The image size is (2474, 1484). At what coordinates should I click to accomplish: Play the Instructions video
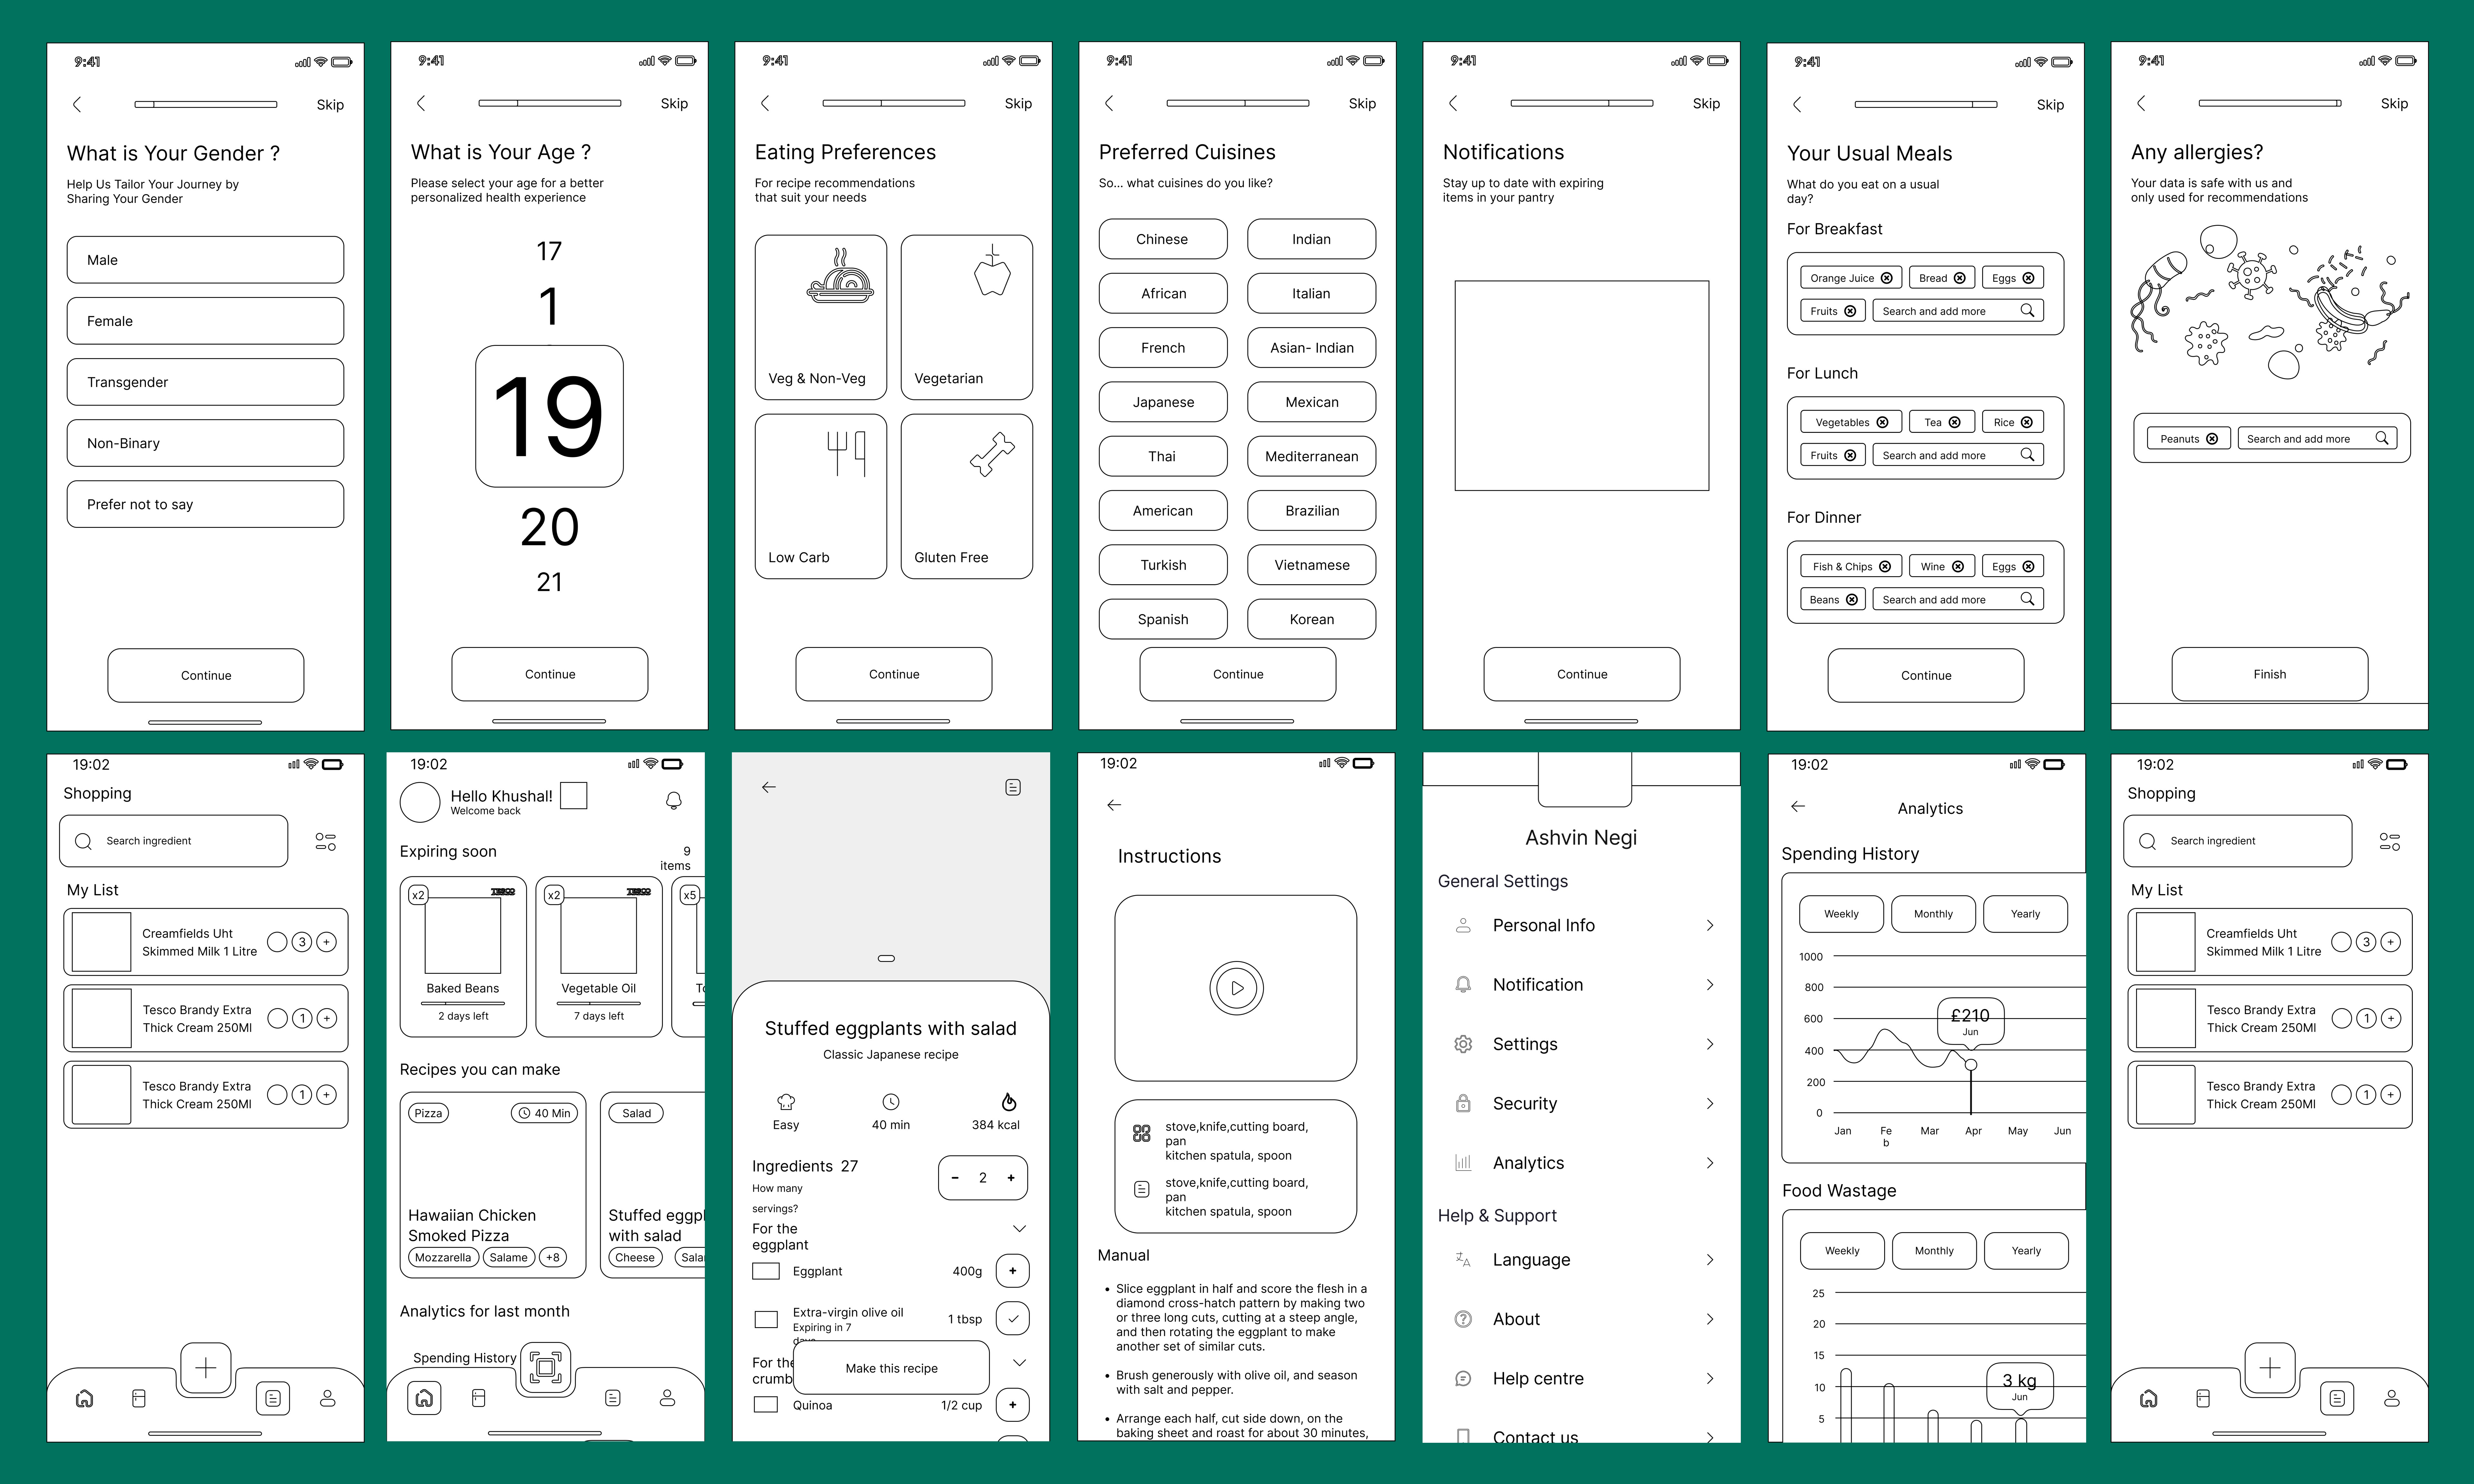[1237, 988]
